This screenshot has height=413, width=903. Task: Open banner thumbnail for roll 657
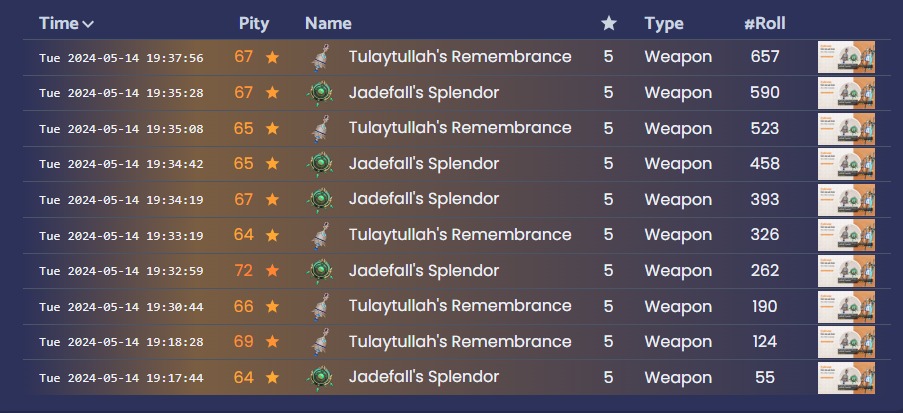click(x=846, y=57)
